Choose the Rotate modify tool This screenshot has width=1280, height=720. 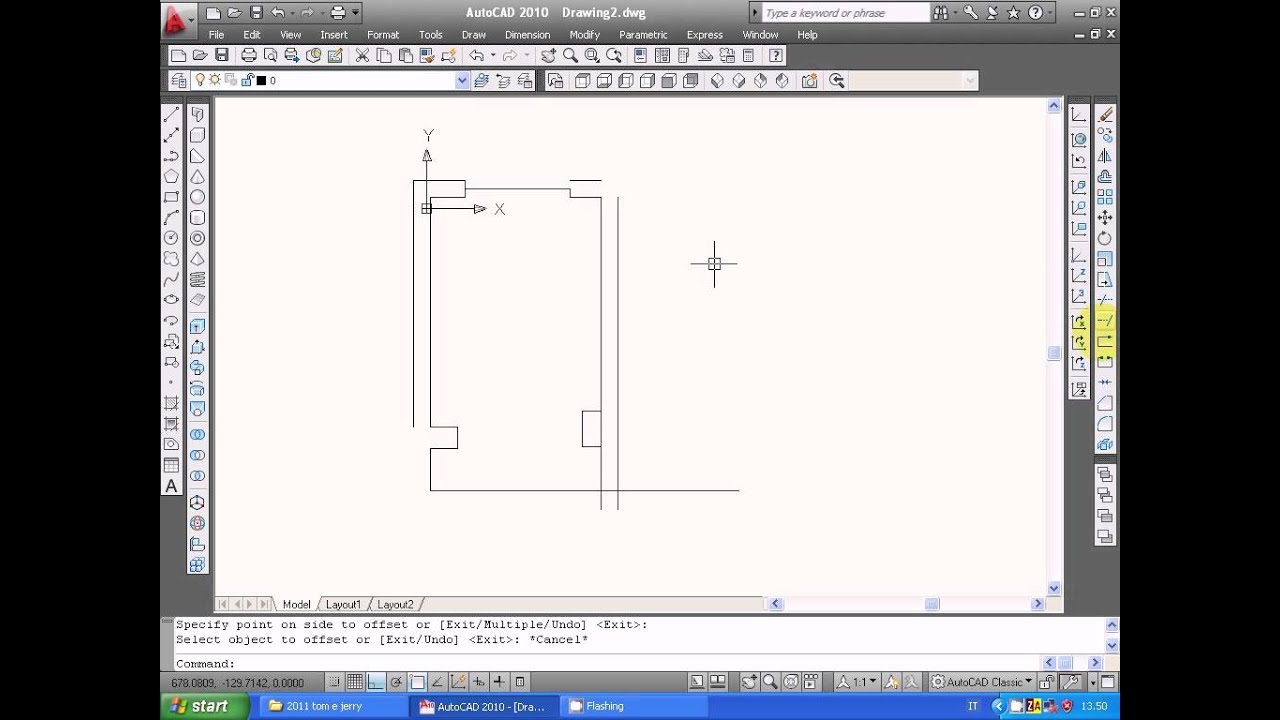(1105, 238)
